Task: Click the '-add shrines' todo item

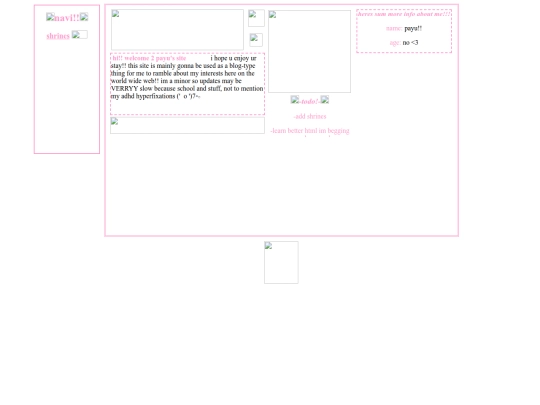Action: coord(310,116)
